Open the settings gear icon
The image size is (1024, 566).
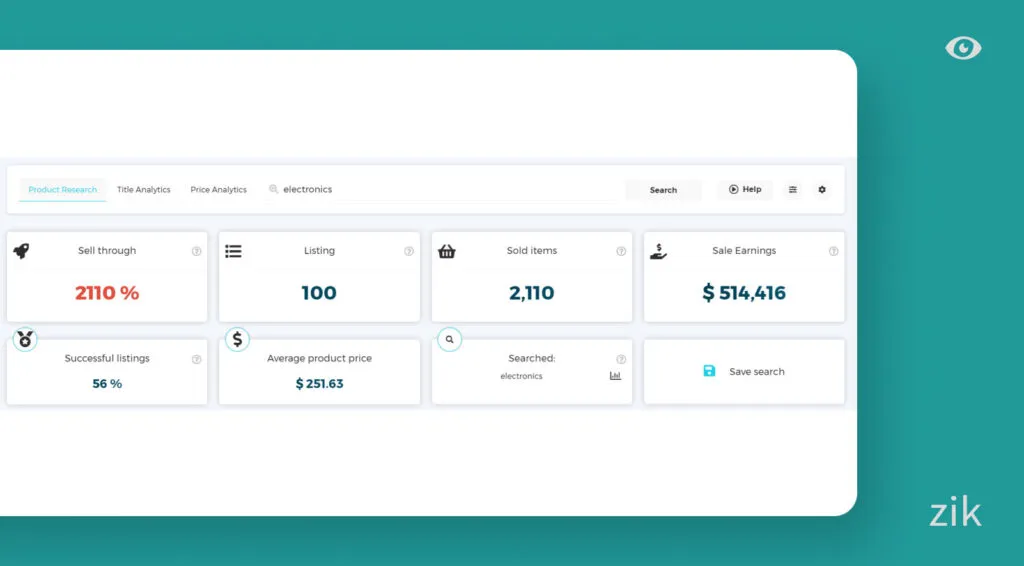822,189
